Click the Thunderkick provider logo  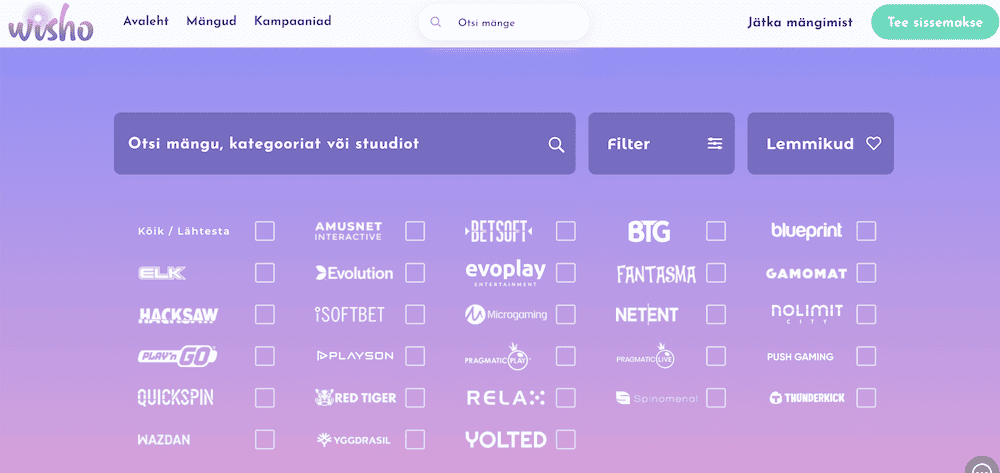(807, 398)
